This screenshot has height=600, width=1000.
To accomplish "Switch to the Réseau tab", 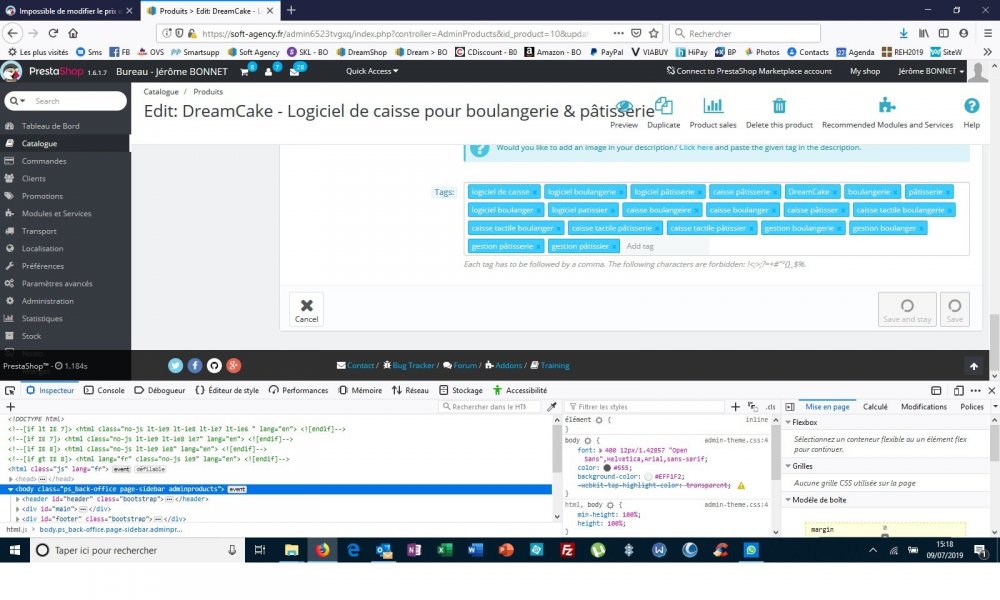I will [410, 390].
